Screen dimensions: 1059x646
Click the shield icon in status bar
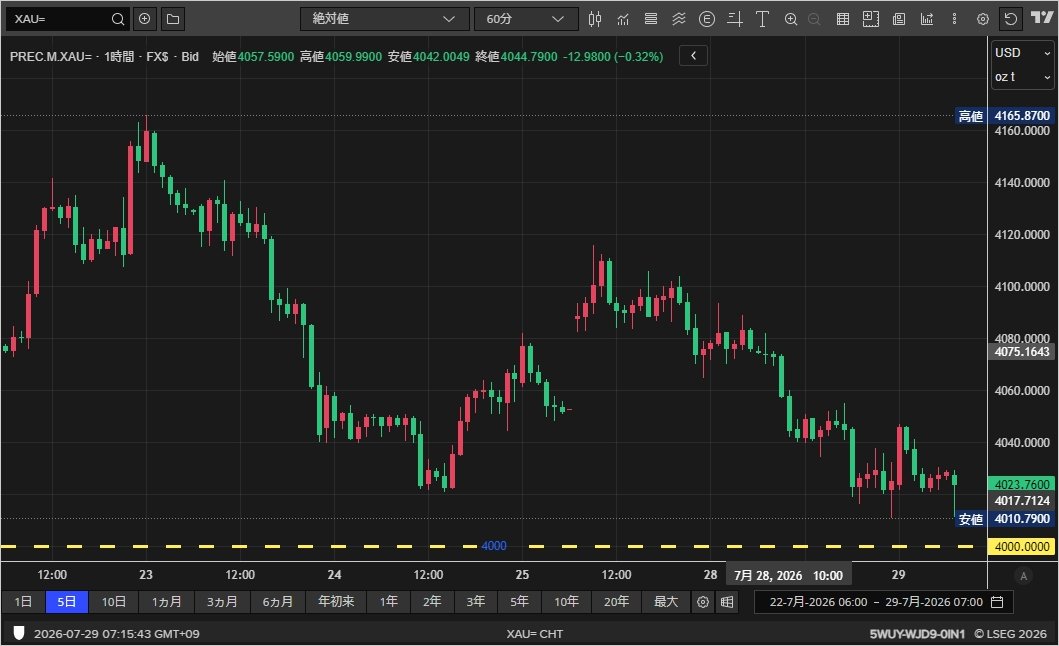pos(19,633)
